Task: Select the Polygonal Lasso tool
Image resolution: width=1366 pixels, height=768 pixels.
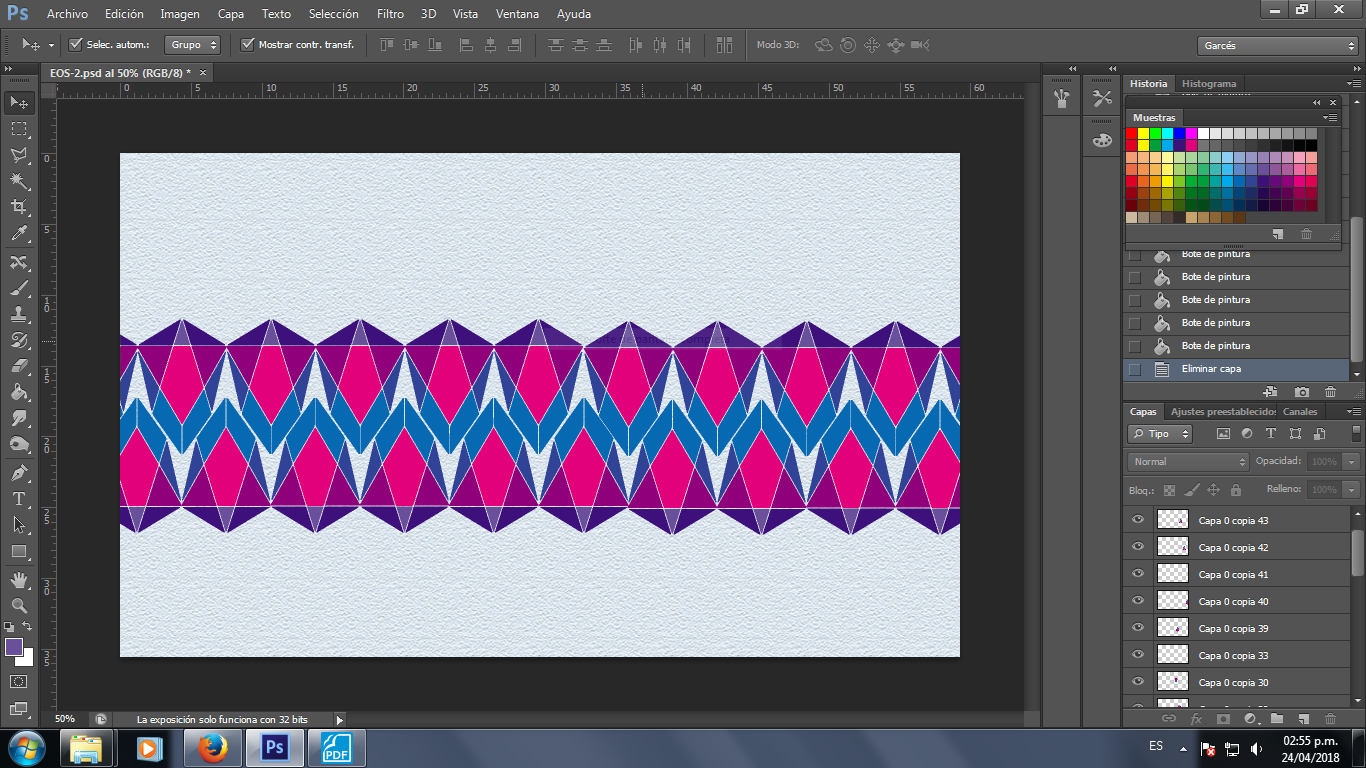Action: point(19,155)
